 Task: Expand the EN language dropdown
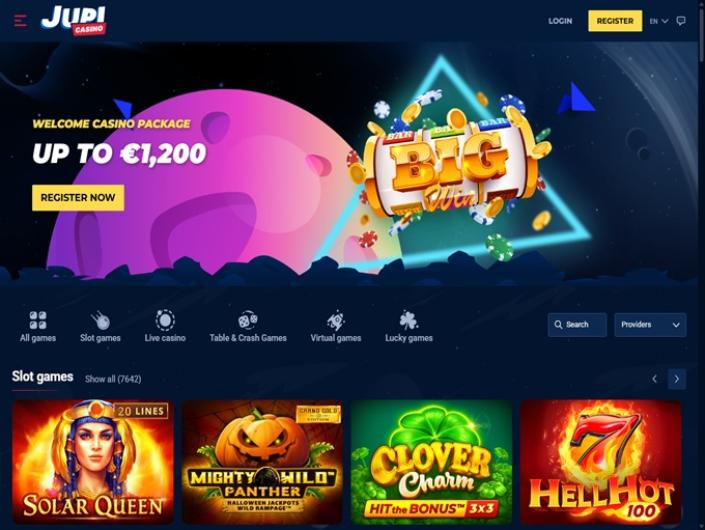[x=659, y=21]
